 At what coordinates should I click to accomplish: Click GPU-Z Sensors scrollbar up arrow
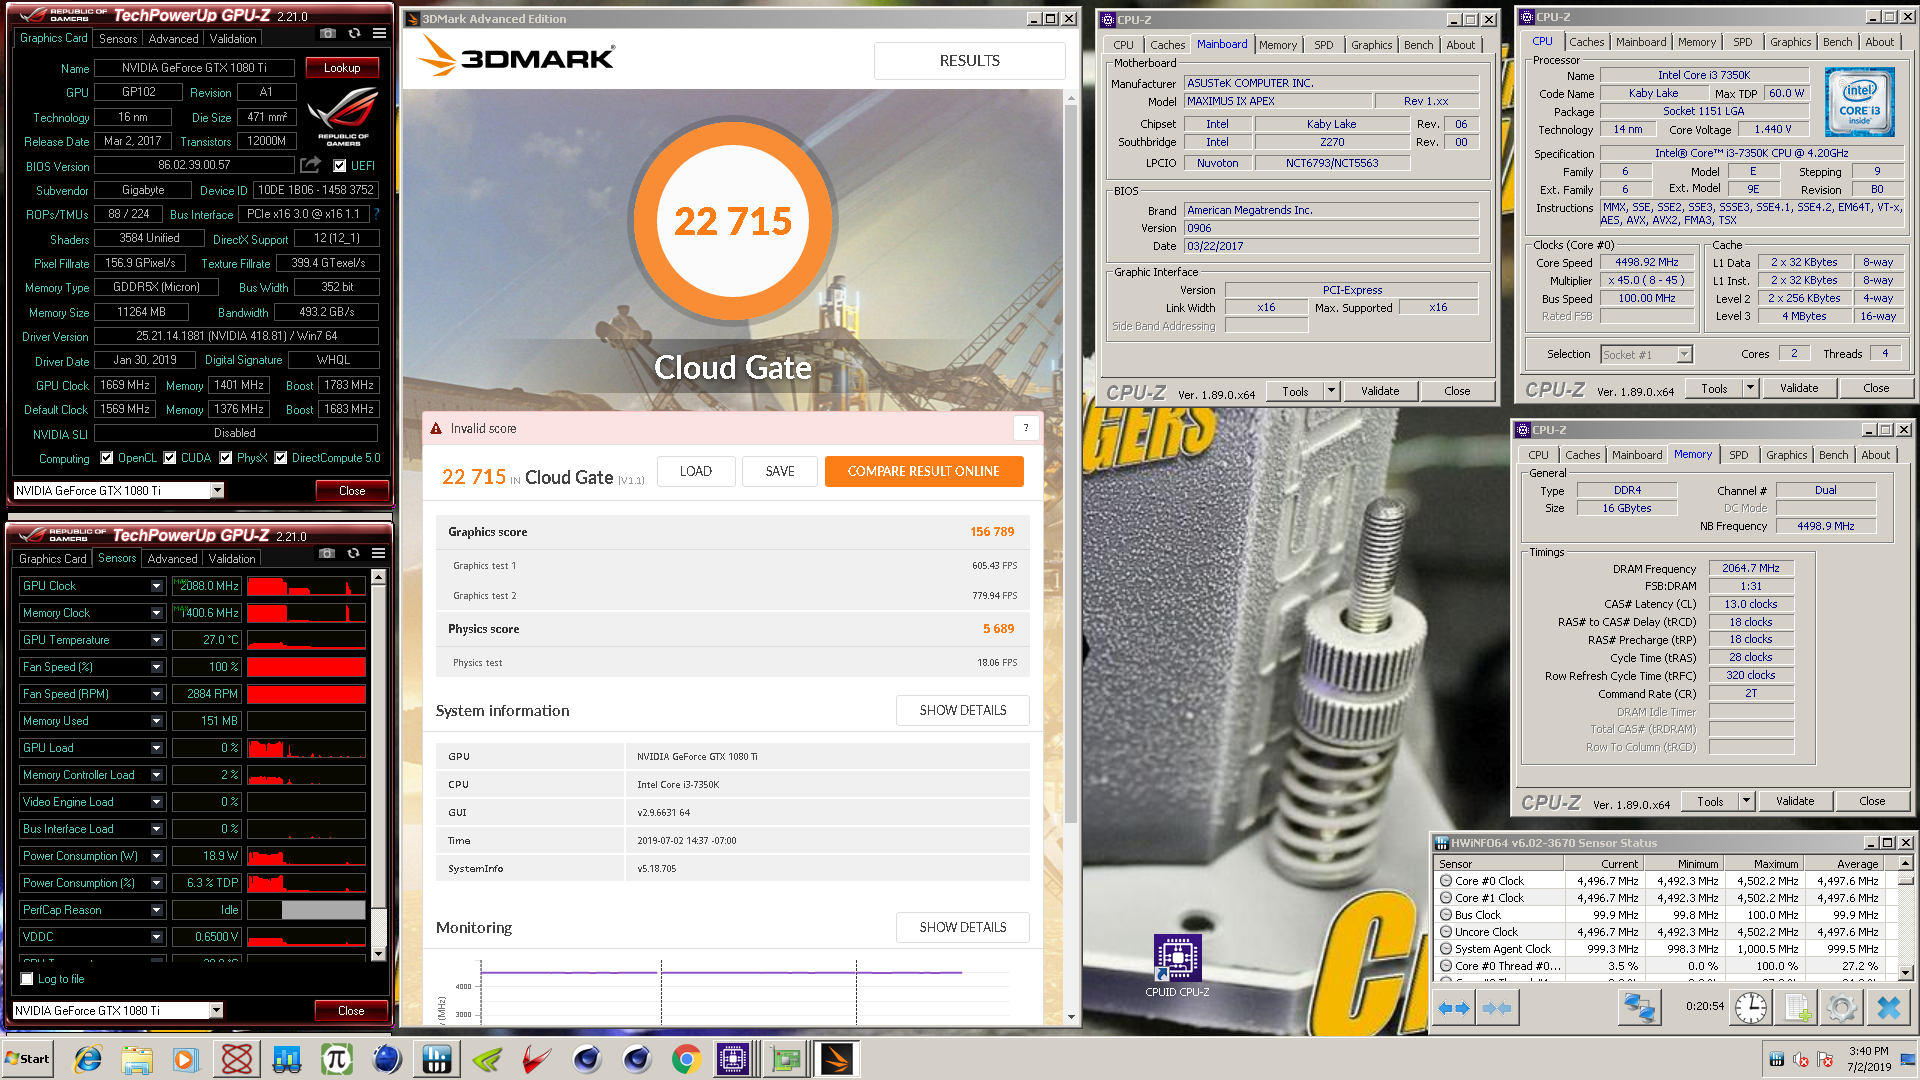(378, 577)
